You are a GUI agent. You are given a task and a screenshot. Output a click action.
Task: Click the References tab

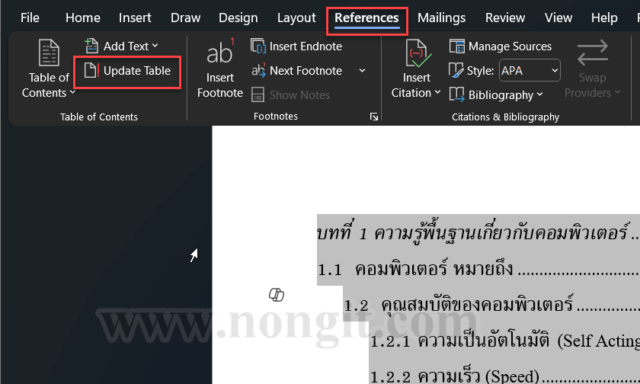367,18
